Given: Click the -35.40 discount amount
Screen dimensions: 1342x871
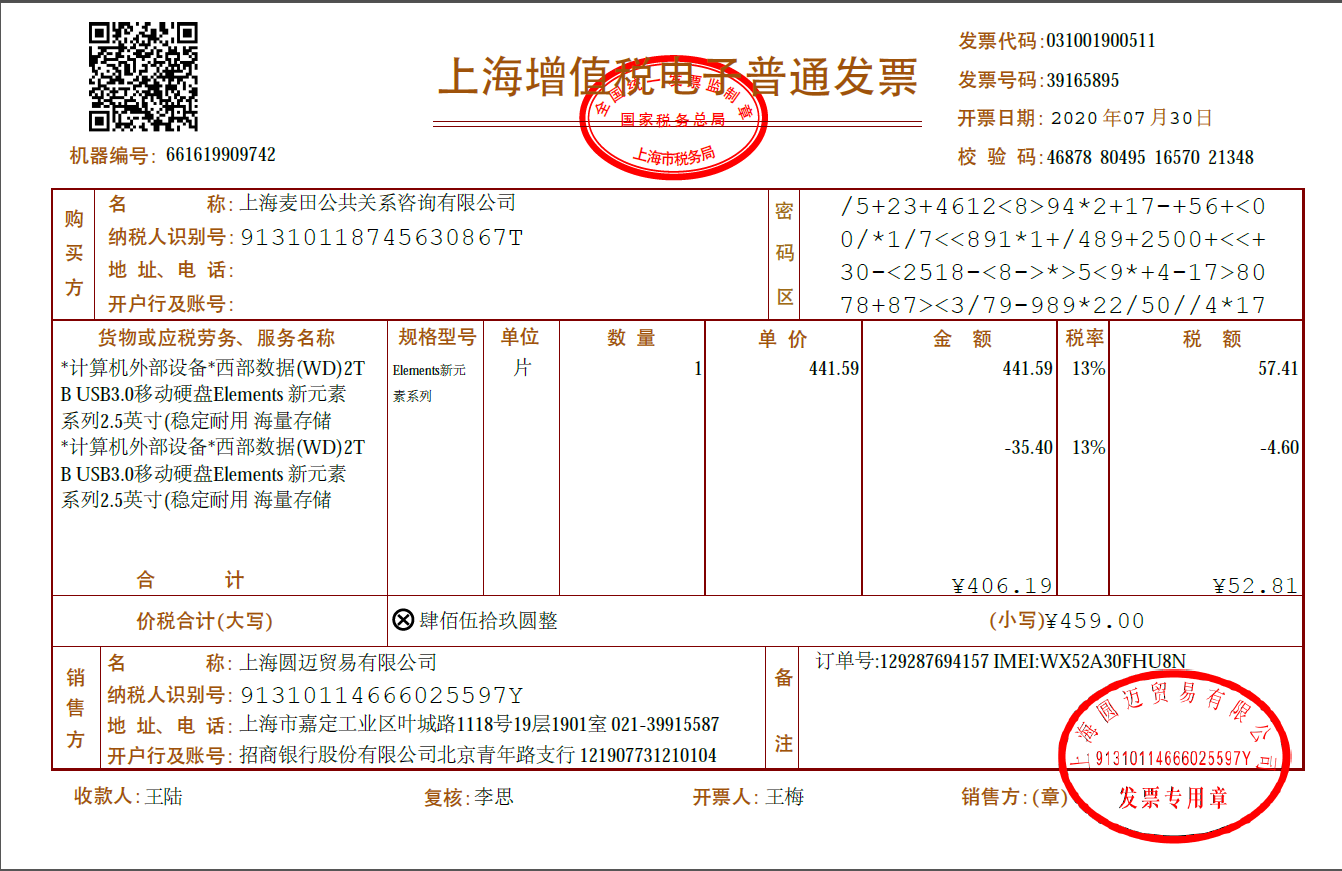Looking at the screenshot, I should [x=1028, y=448].
